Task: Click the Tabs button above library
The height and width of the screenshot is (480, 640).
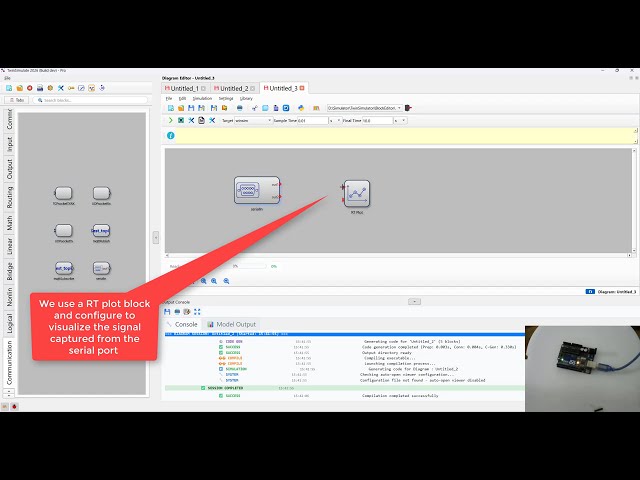Action: click(x=16, y=100)
